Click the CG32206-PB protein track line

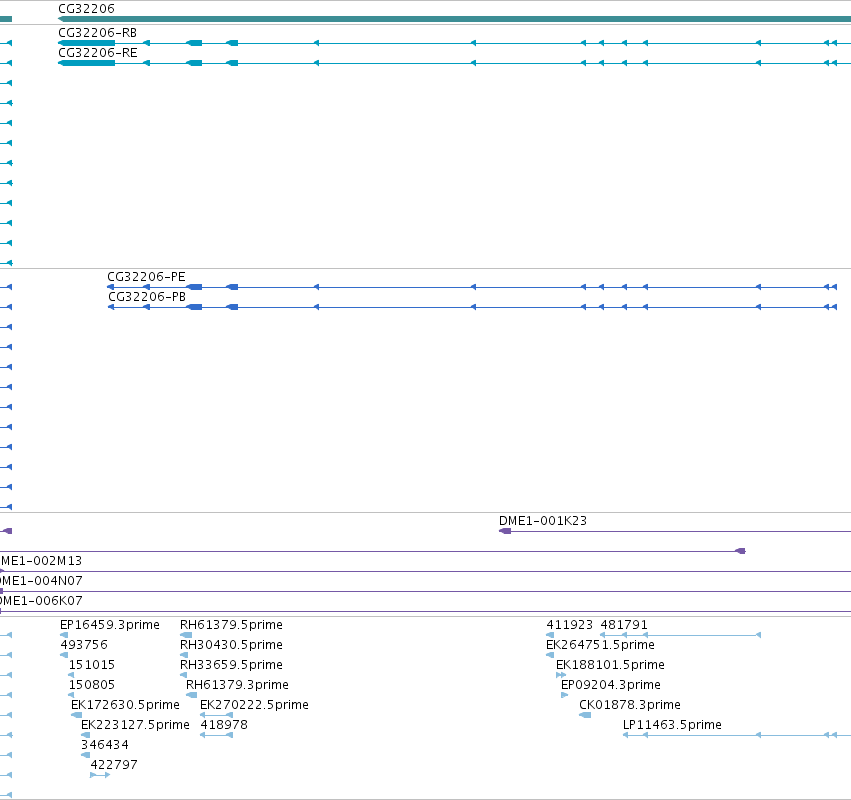click(x=472, y=307)
